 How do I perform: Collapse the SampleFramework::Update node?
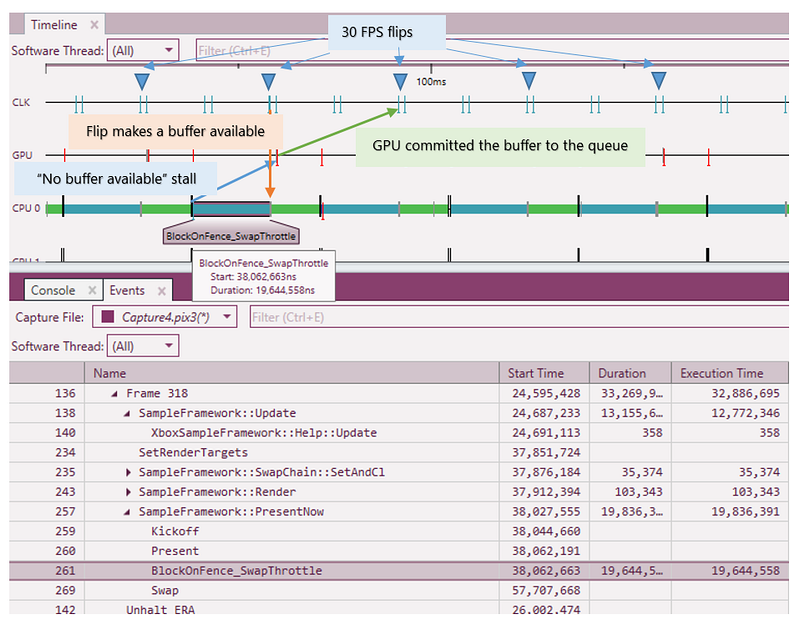click(x=127, y=413)
